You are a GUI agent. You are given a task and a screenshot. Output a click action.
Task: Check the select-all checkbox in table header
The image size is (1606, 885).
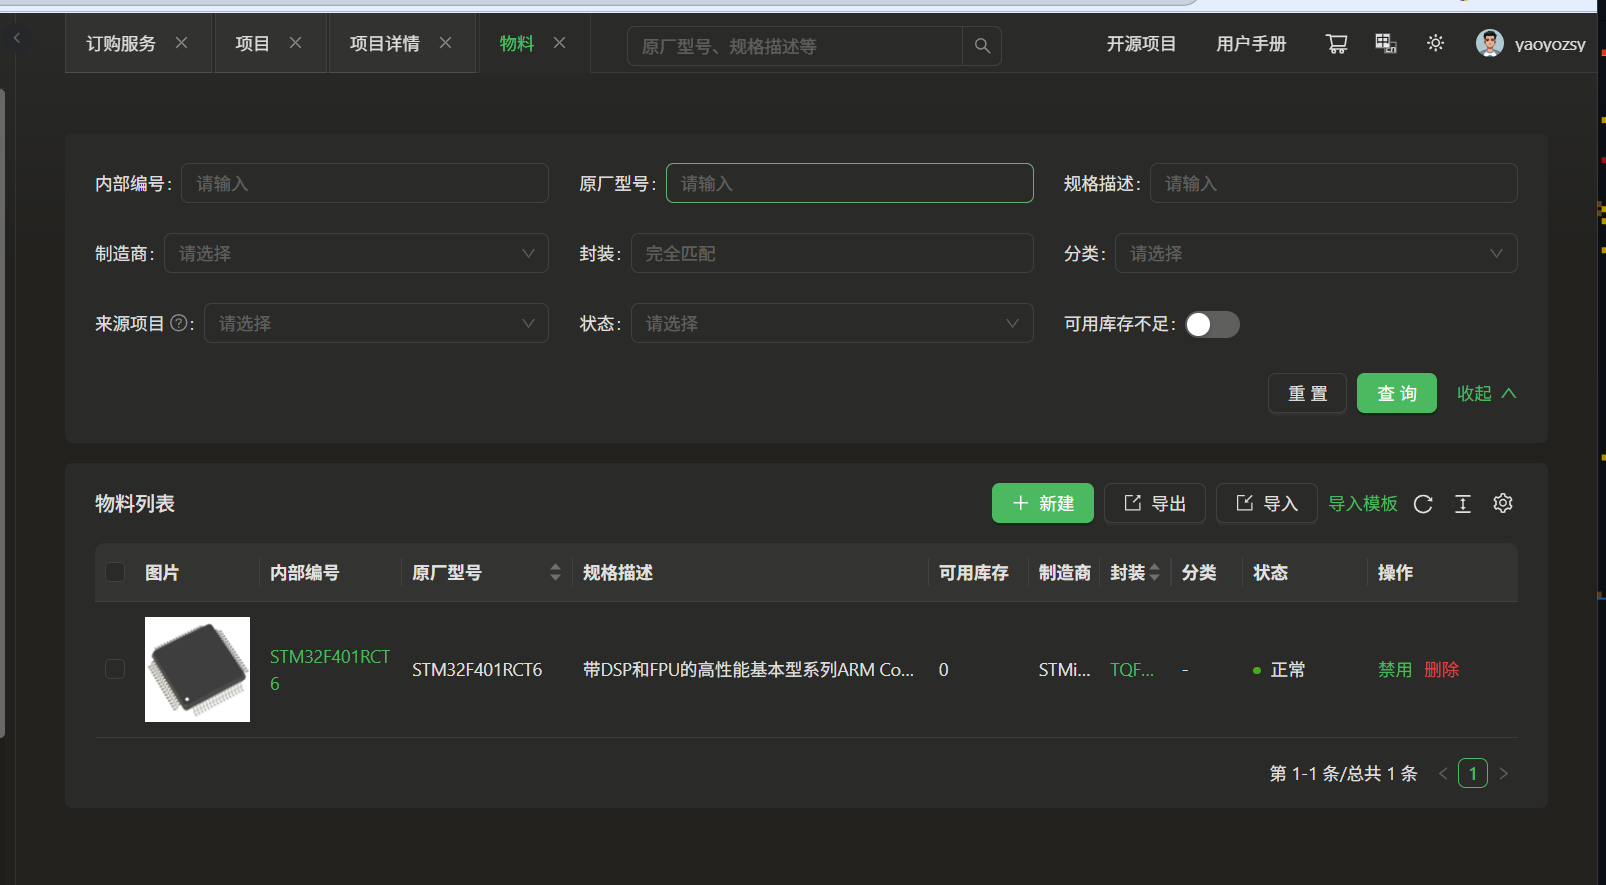[x=115, y=572]
